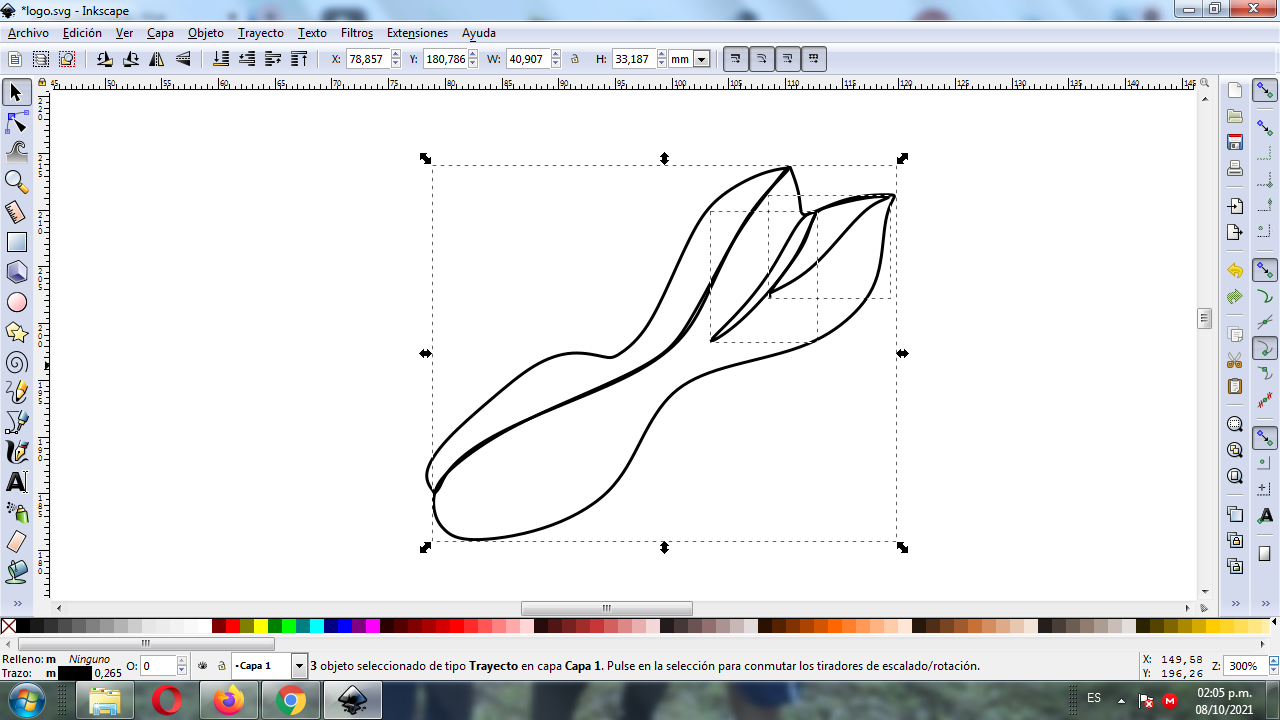Flip selection horizontally
Viewport: 1280px width, 720px height.
point(157,60)
